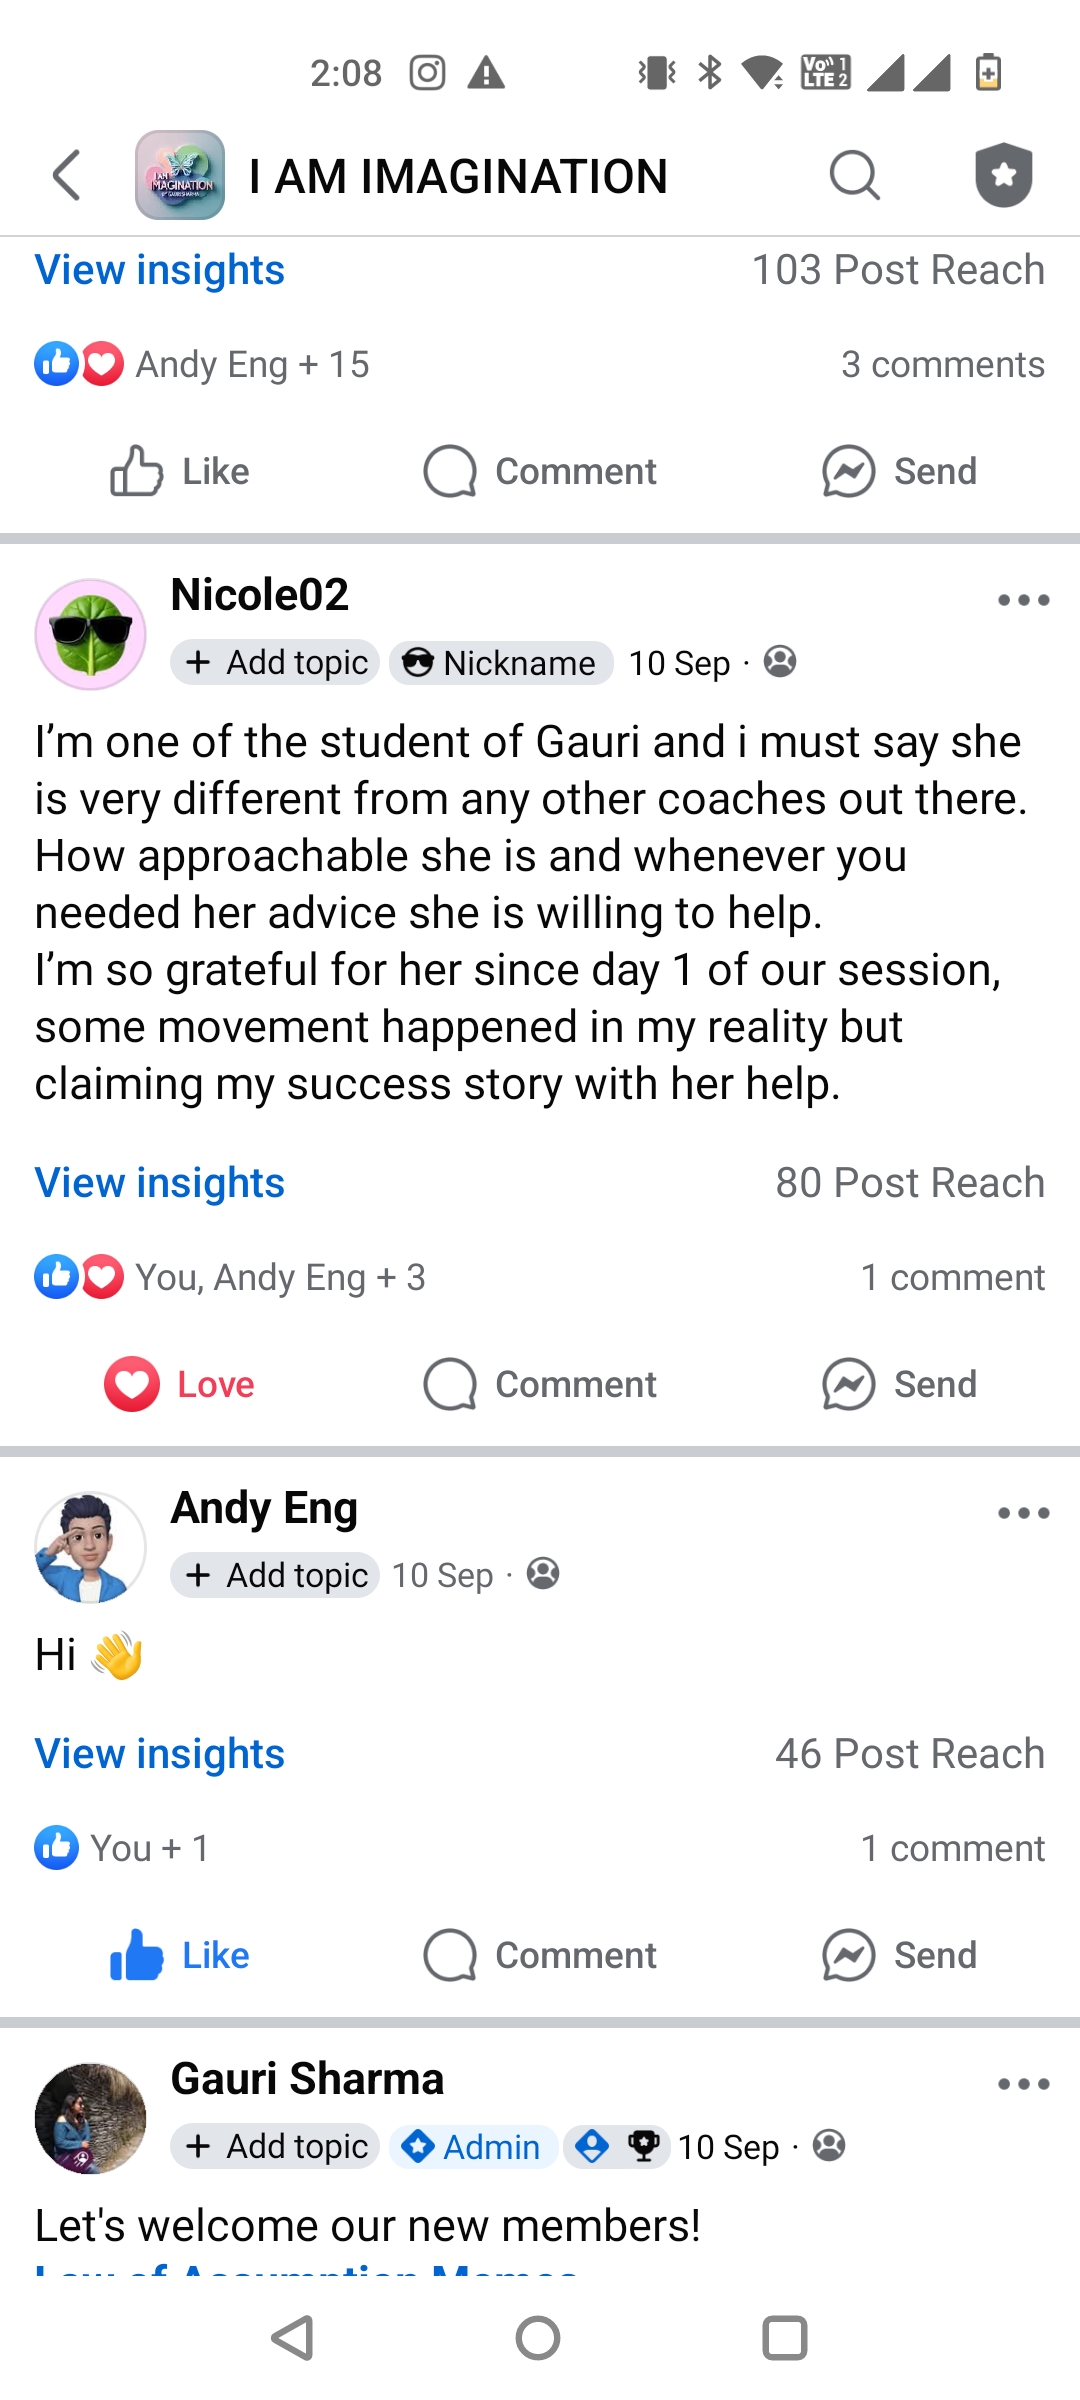This screenshot has height=2400, width=1080.
Task: Unlike Andy Eng's Hi post
Action: pyautogui.click(x=180, y=1955)
